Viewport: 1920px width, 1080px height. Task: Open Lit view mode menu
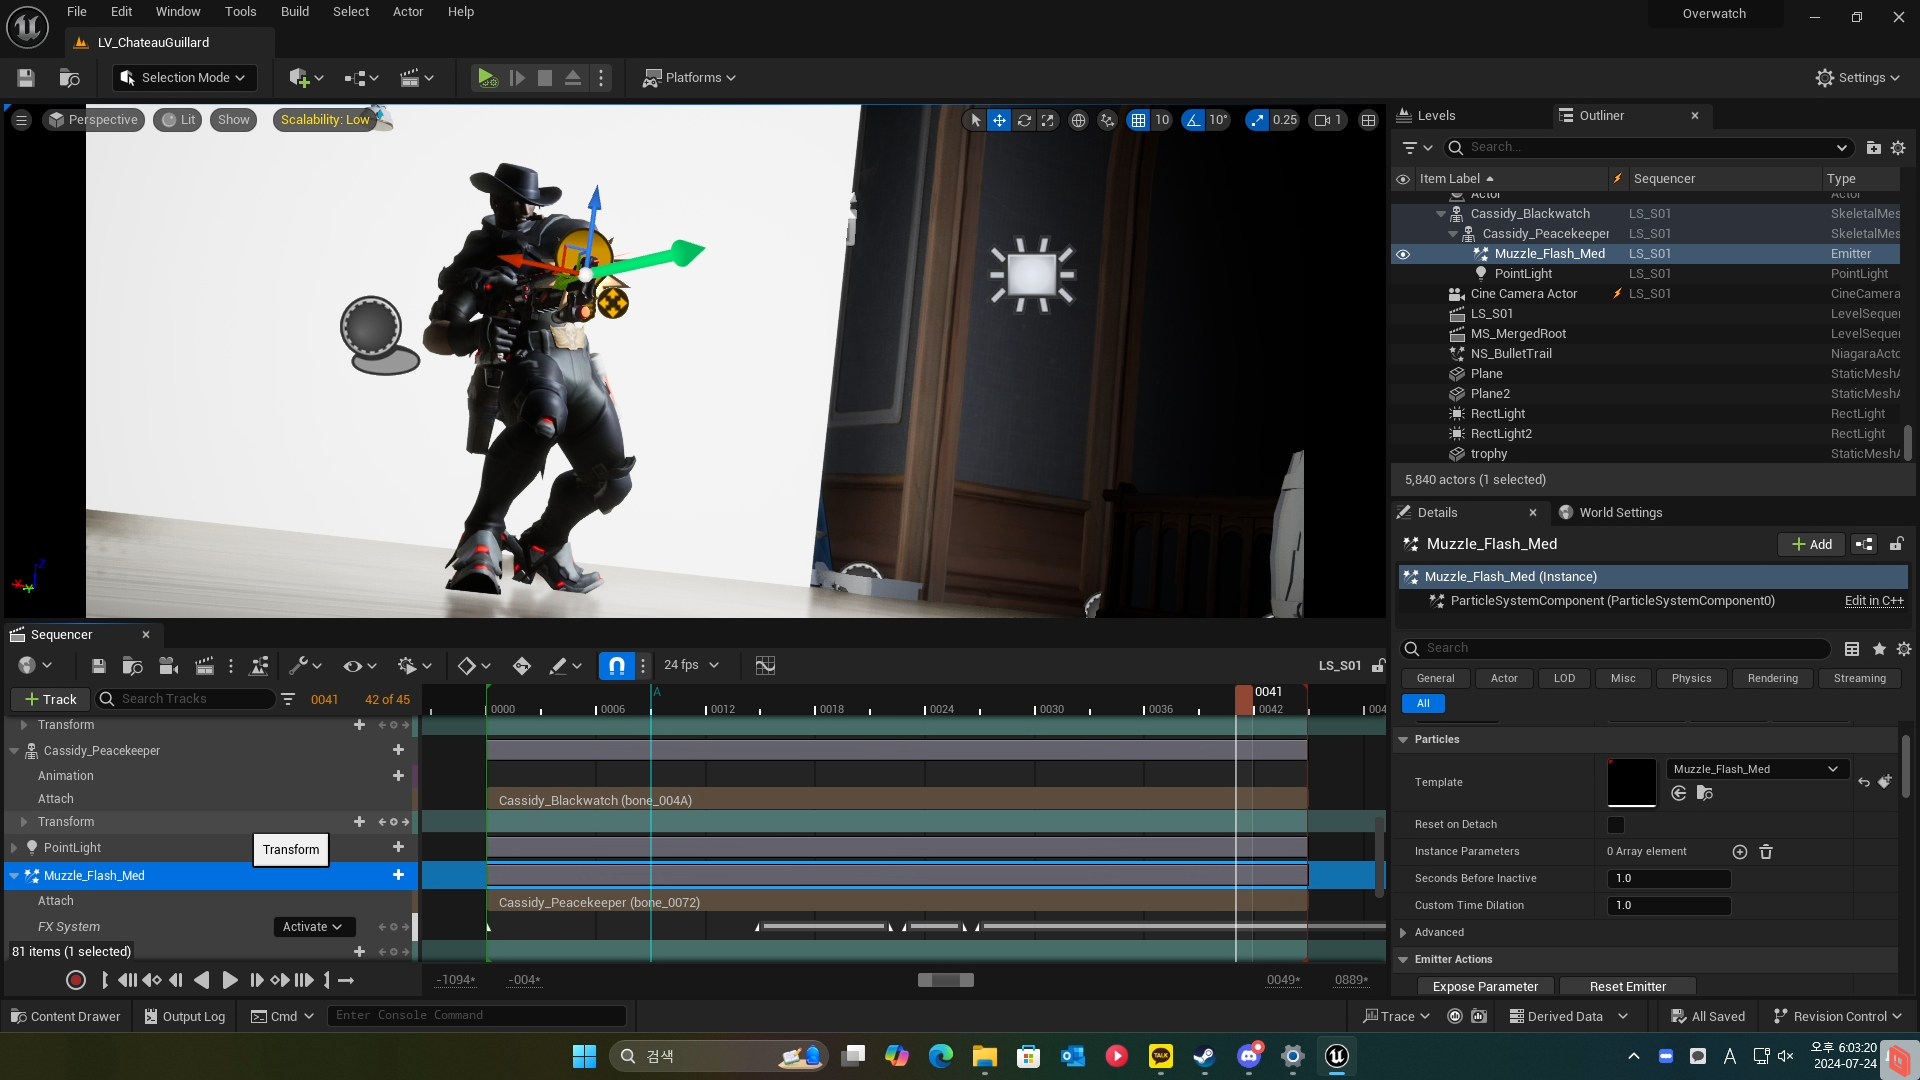pyautogui.click(x=179, y=120)
